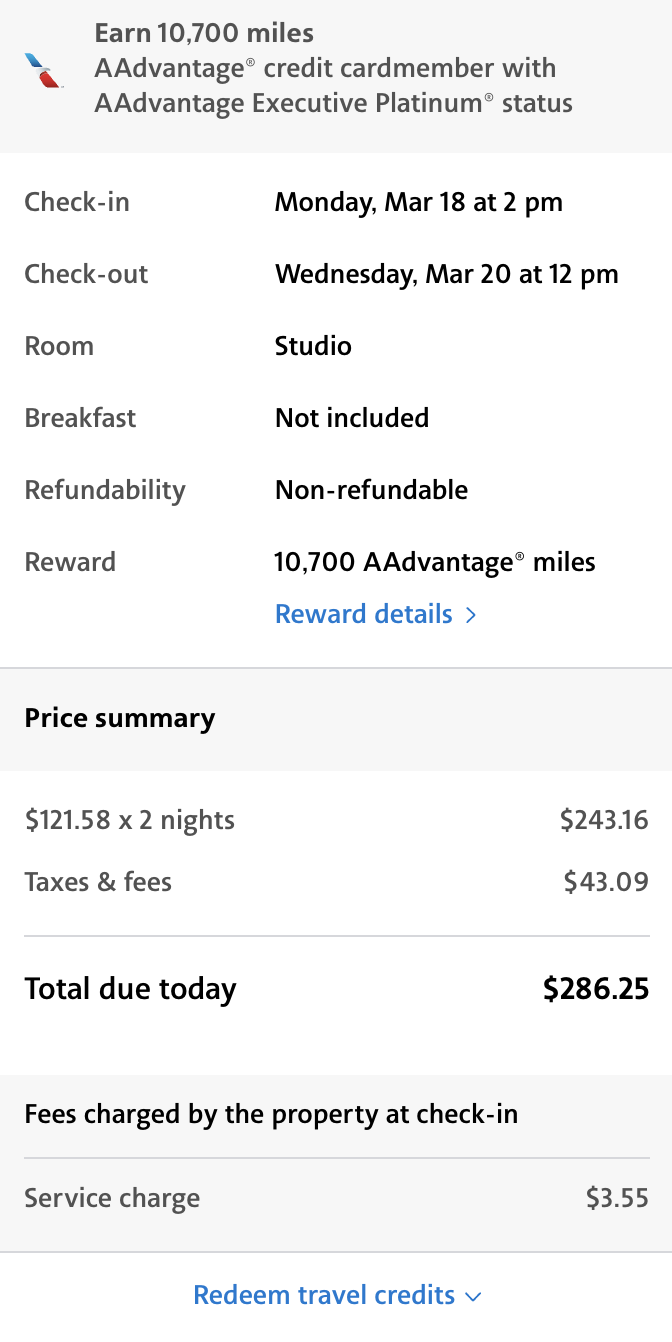
Task: Click the chevron arrow beside Reward details
Action: [471, 615]
